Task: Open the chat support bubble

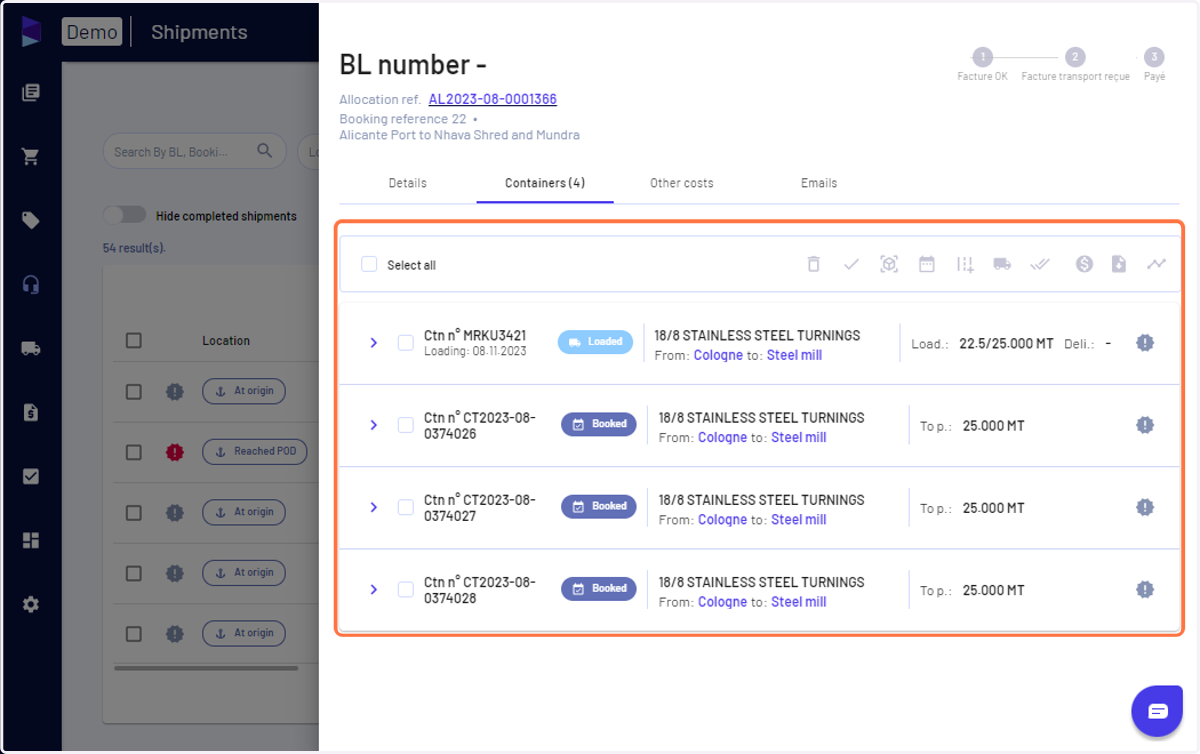Action: pyautogui.click(x=1157, y=711)
